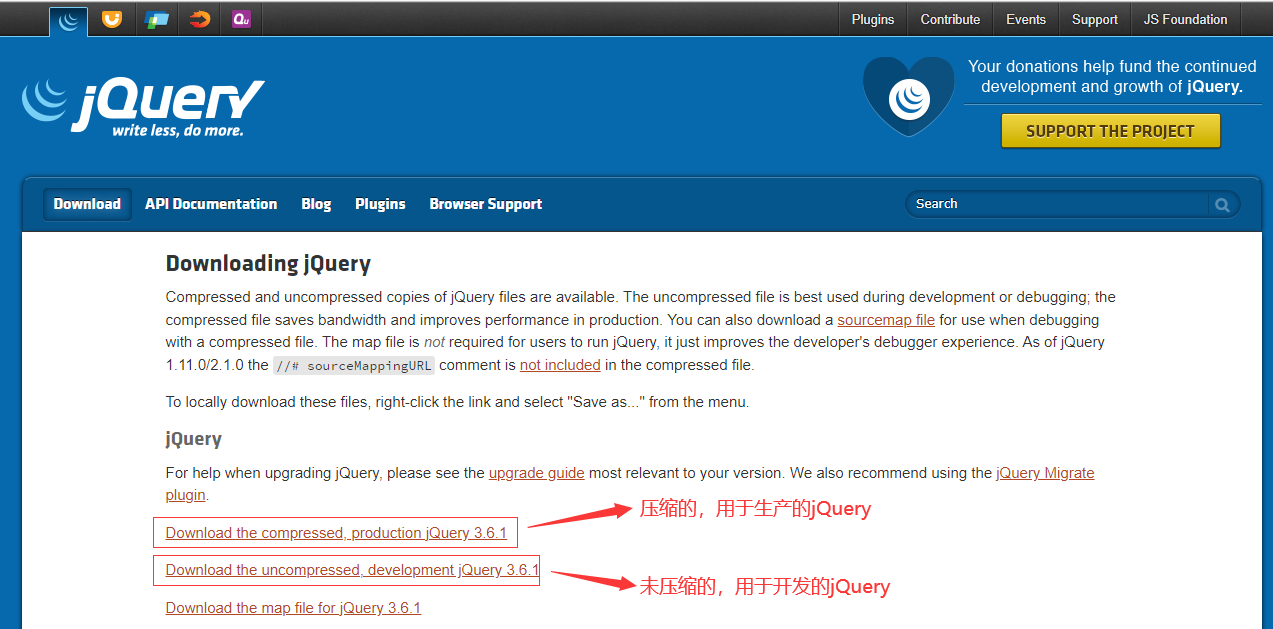Select the Download navigation tab
1273x629 pixels.
click(x=87, y=204)
